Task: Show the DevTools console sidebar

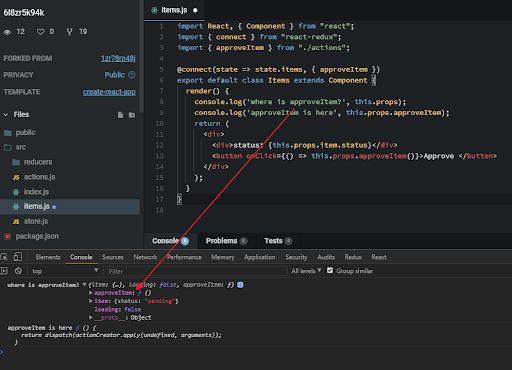Action: (x=4, y=271)
